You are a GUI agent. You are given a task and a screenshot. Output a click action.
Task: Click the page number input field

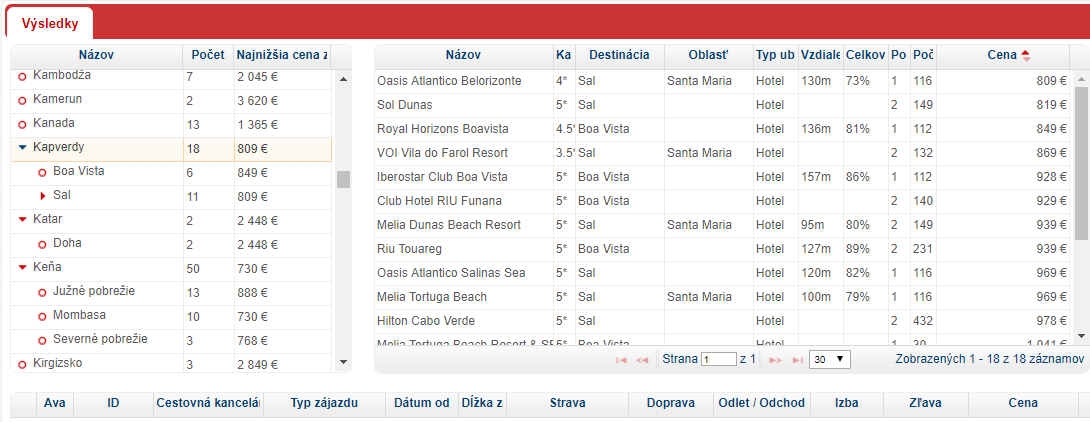[719, 359]
